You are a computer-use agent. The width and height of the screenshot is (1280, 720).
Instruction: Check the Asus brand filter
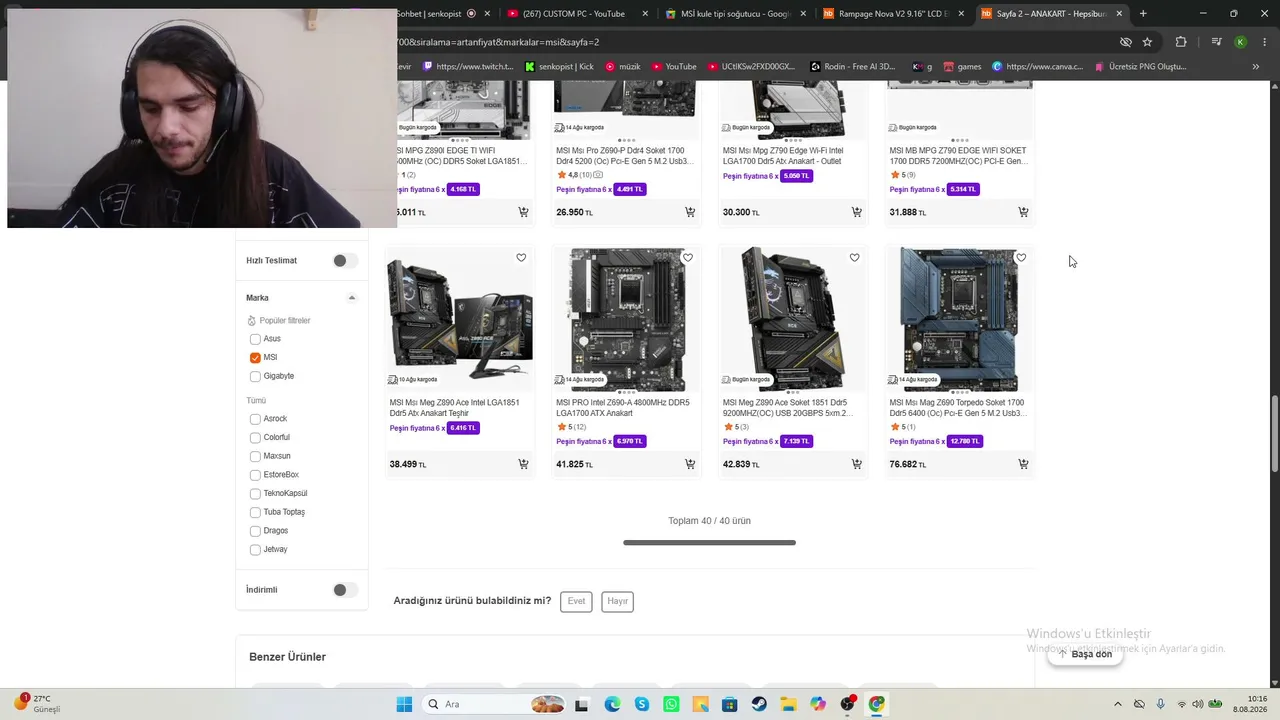coord(255,339)
